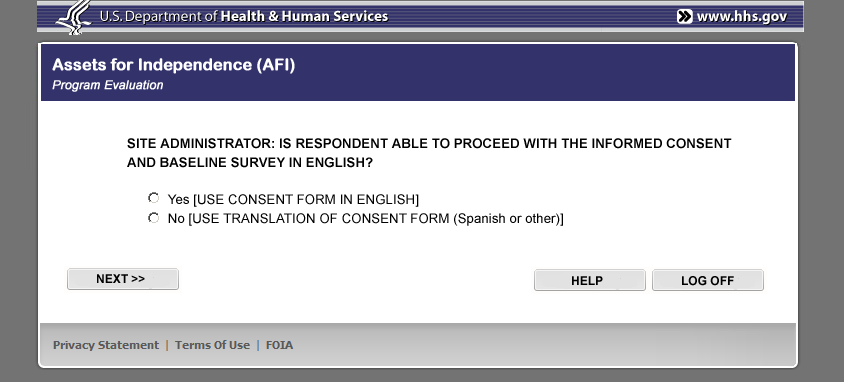Click the Program Evaluation subtitle
This screenshot has width=844, height=382.
[108, 85]
